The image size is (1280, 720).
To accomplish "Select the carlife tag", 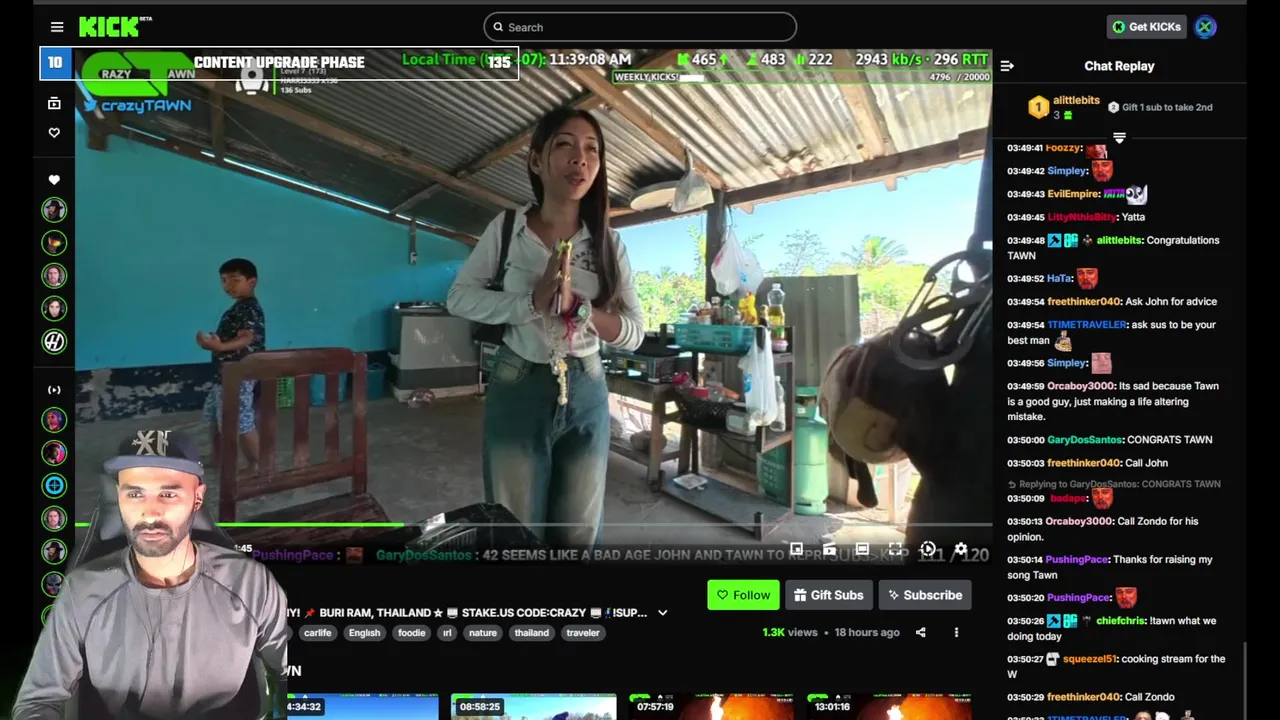I will 317,633.
